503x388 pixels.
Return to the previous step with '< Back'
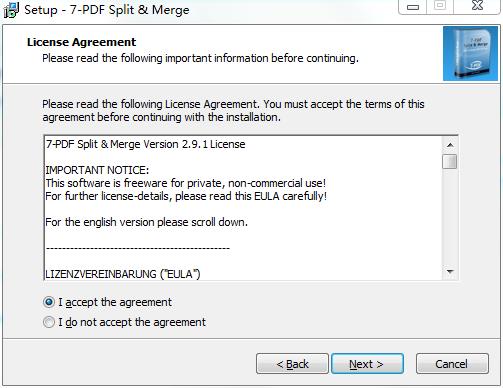[292, 364]
